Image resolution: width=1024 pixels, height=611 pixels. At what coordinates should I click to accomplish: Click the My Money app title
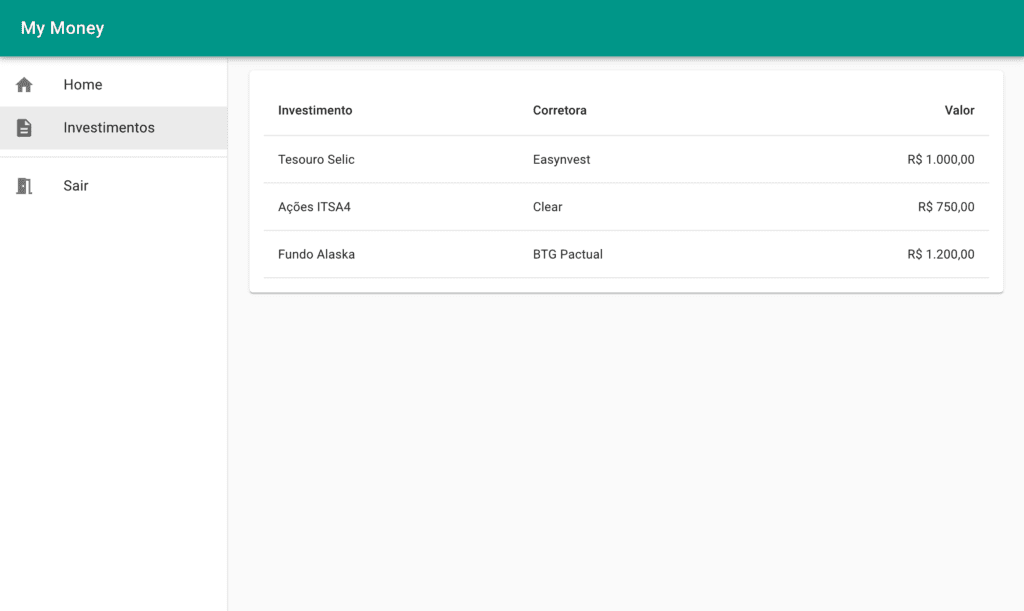(x=61, y=28)
